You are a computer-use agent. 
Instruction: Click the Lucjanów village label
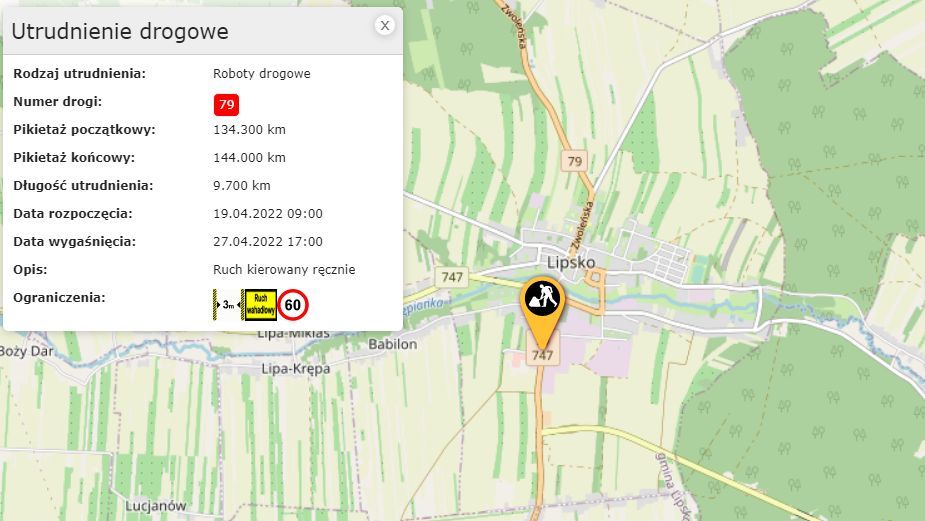(156, 506)
